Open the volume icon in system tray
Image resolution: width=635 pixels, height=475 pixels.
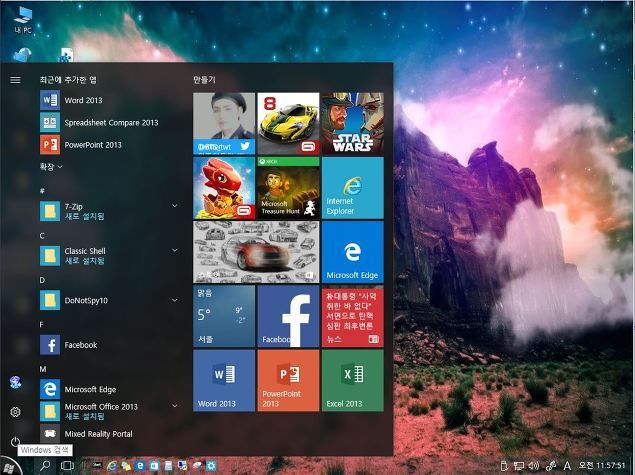pos(534,466)
